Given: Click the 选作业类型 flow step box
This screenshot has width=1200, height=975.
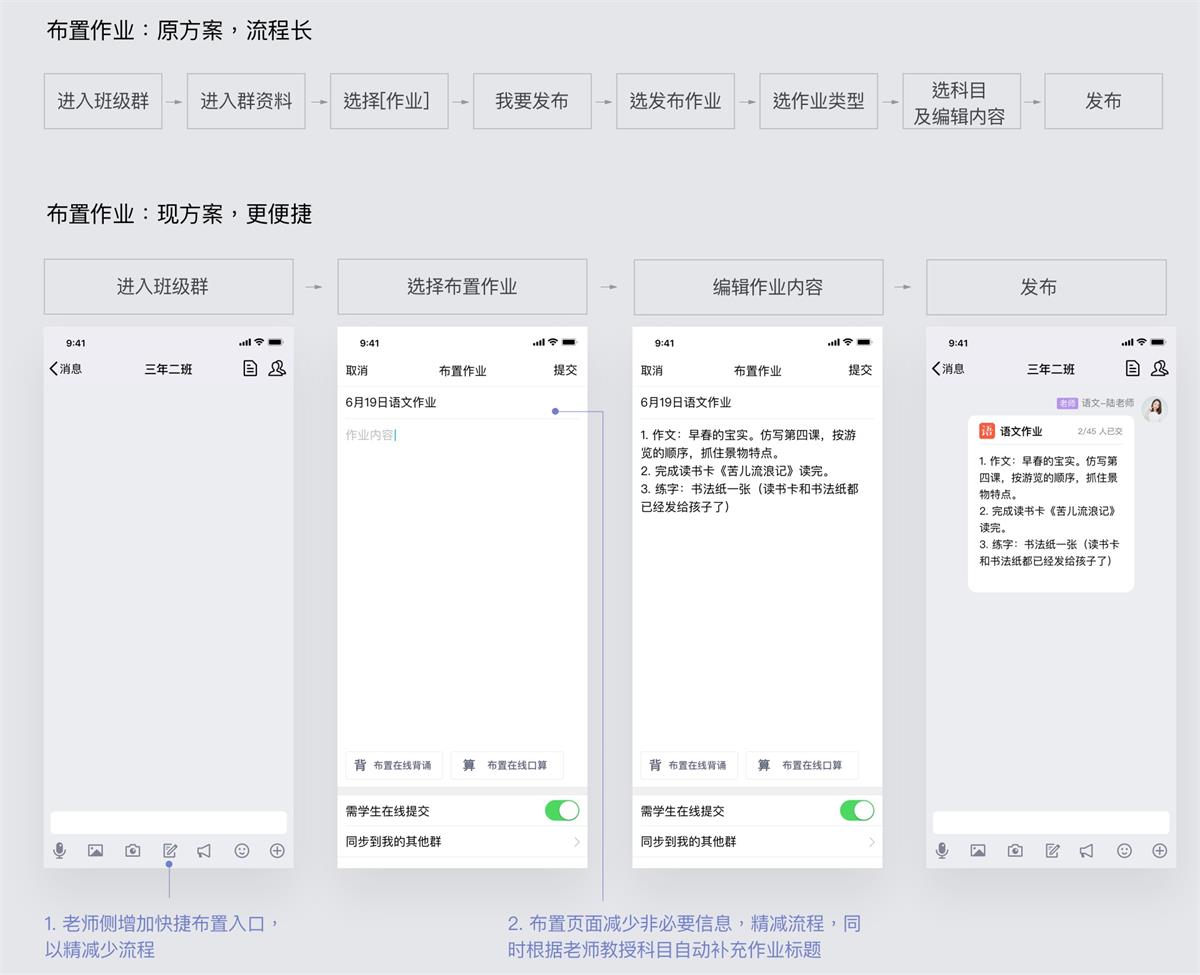Looking at the screenshot, I should 818,101.
